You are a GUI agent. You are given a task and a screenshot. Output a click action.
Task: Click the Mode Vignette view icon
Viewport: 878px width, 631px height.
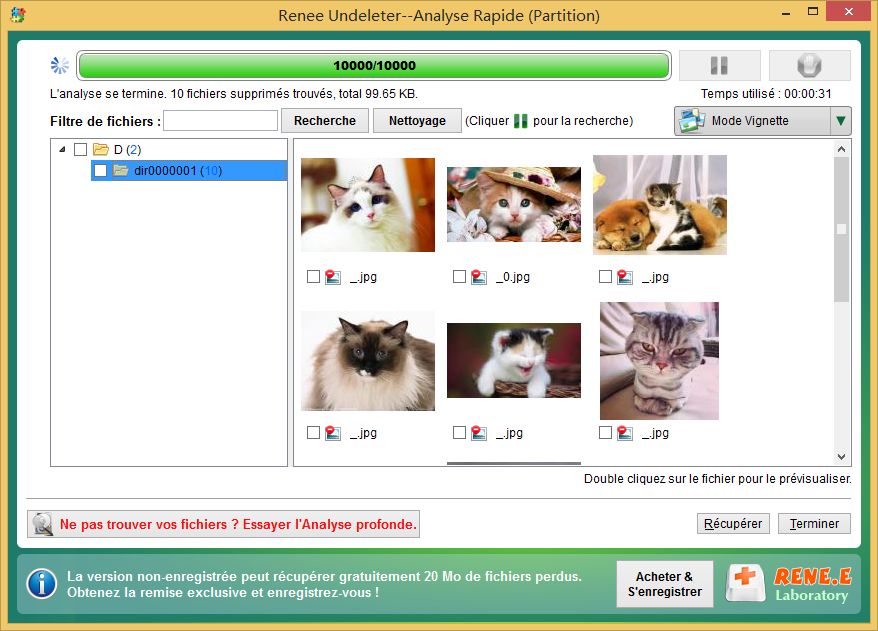[691, 121]
